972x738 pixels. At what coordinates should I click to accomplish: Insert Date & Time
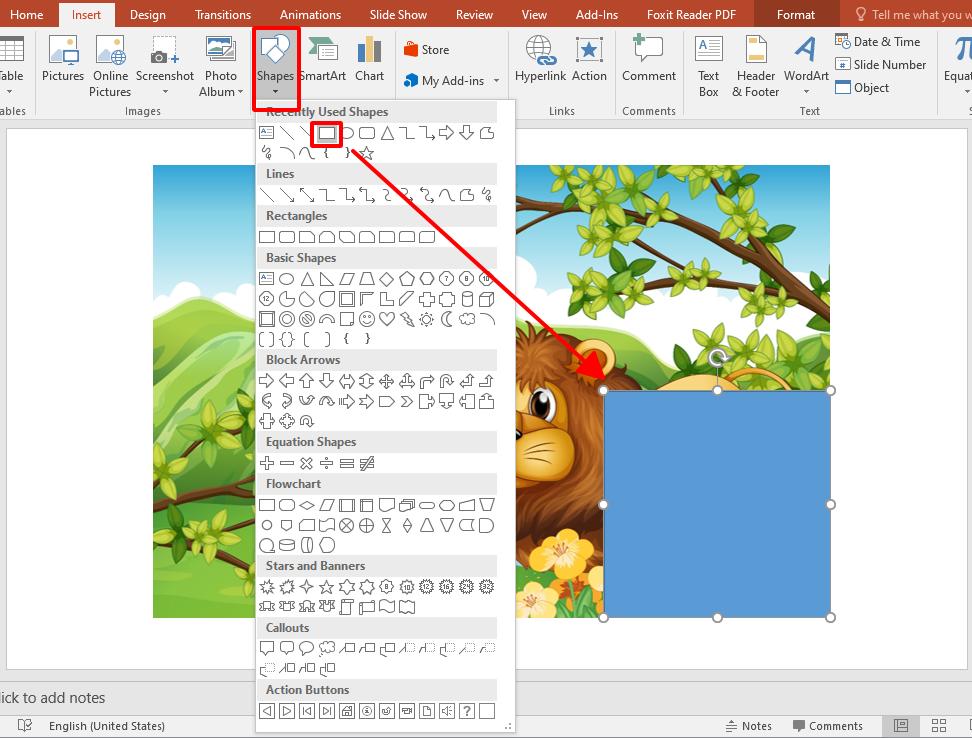(879, 41)
